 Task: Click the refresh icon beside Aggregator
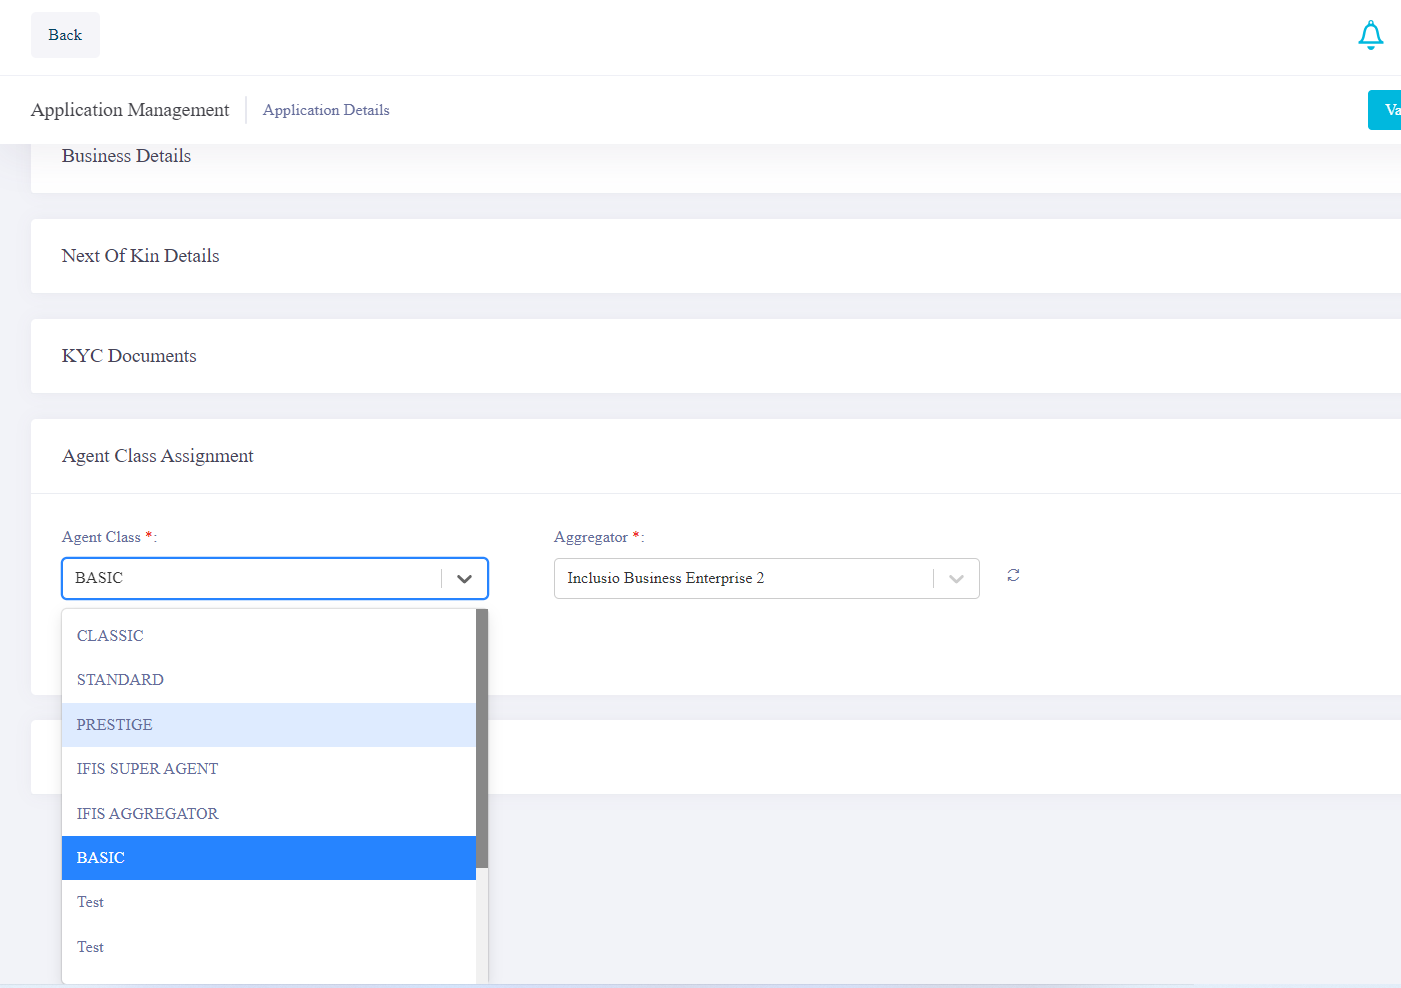[x=1013, y=575]
